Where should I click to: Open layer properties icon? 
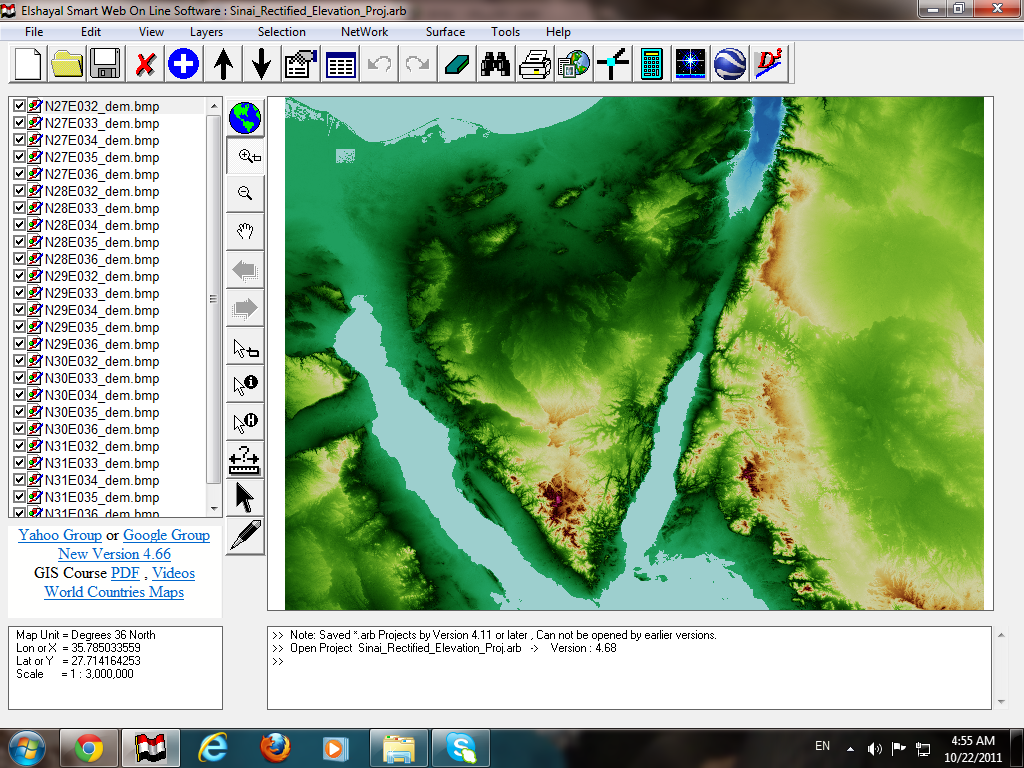[300, 64]
